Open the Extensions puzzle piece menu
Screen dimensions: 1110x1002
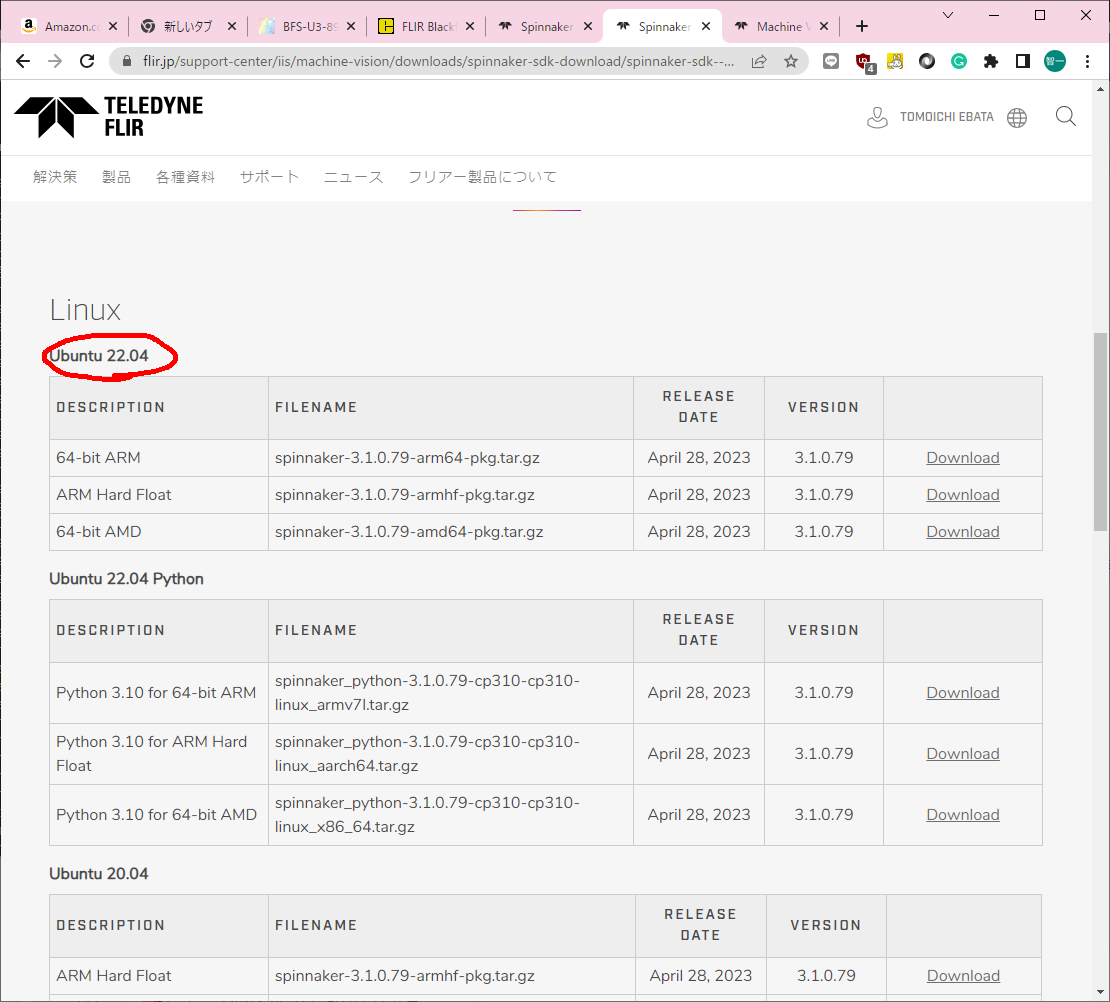coord(990,61)
